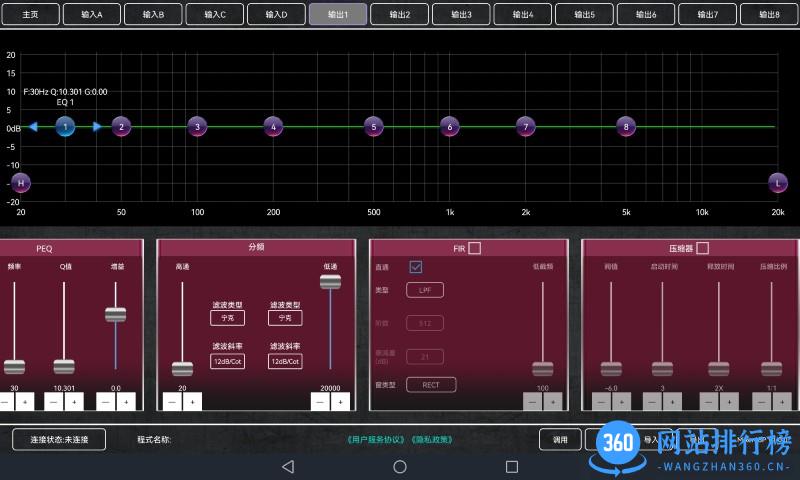This screenshot has width=800, height=480.
Task: Click the 低通 low-pass slider handle
Action: [330, 282]
